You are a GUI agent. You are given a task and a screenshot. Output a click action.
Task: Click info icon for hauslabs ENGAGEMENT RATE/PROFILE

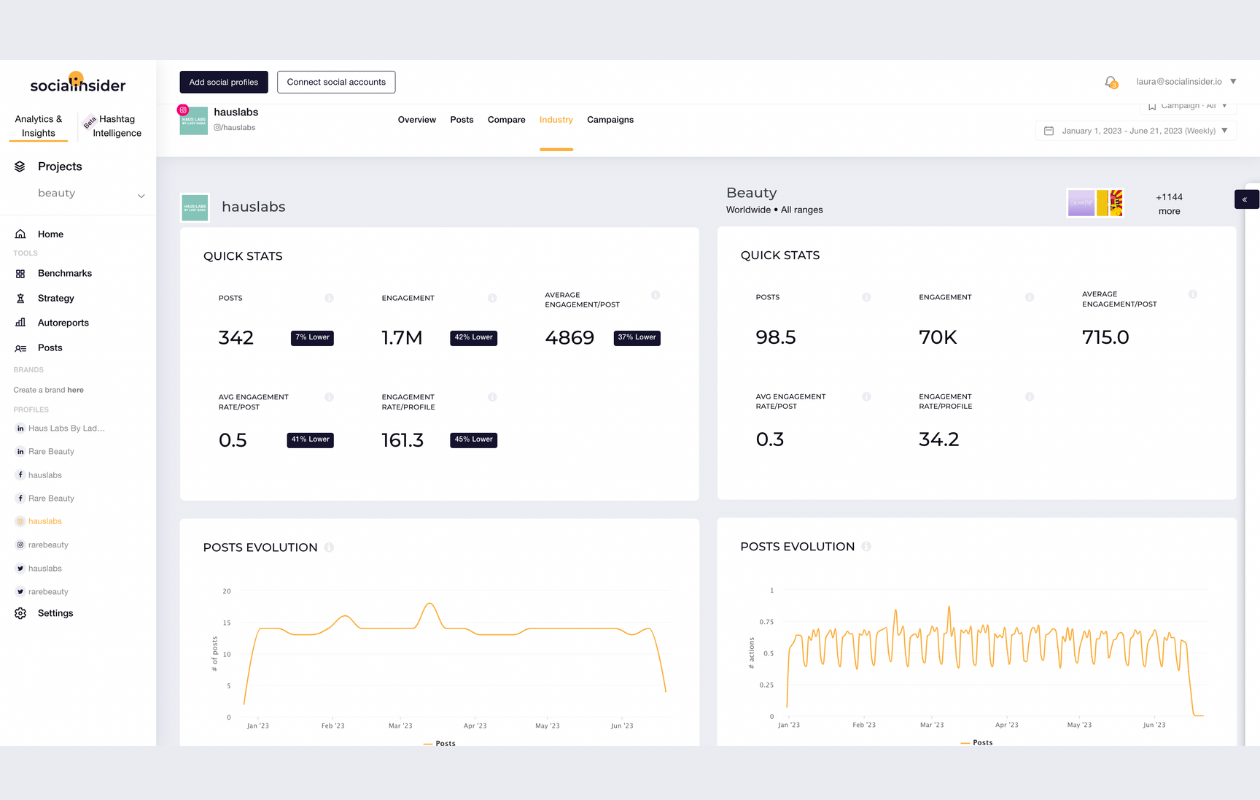coord(492,397)
